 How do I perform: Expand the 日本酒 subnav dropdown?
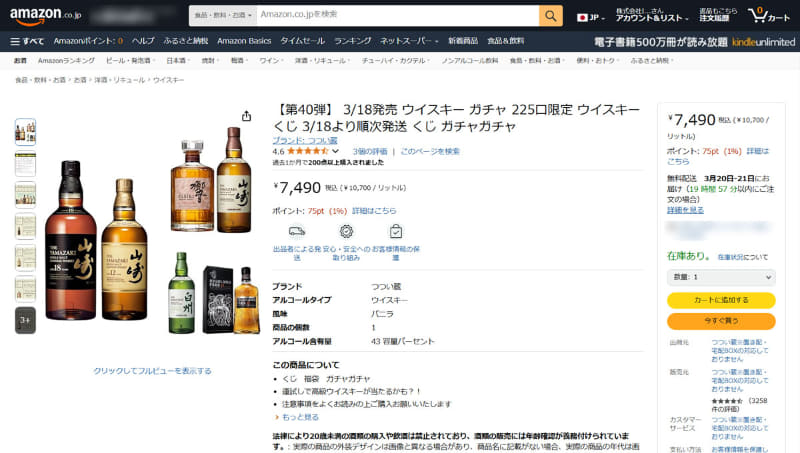178,61
